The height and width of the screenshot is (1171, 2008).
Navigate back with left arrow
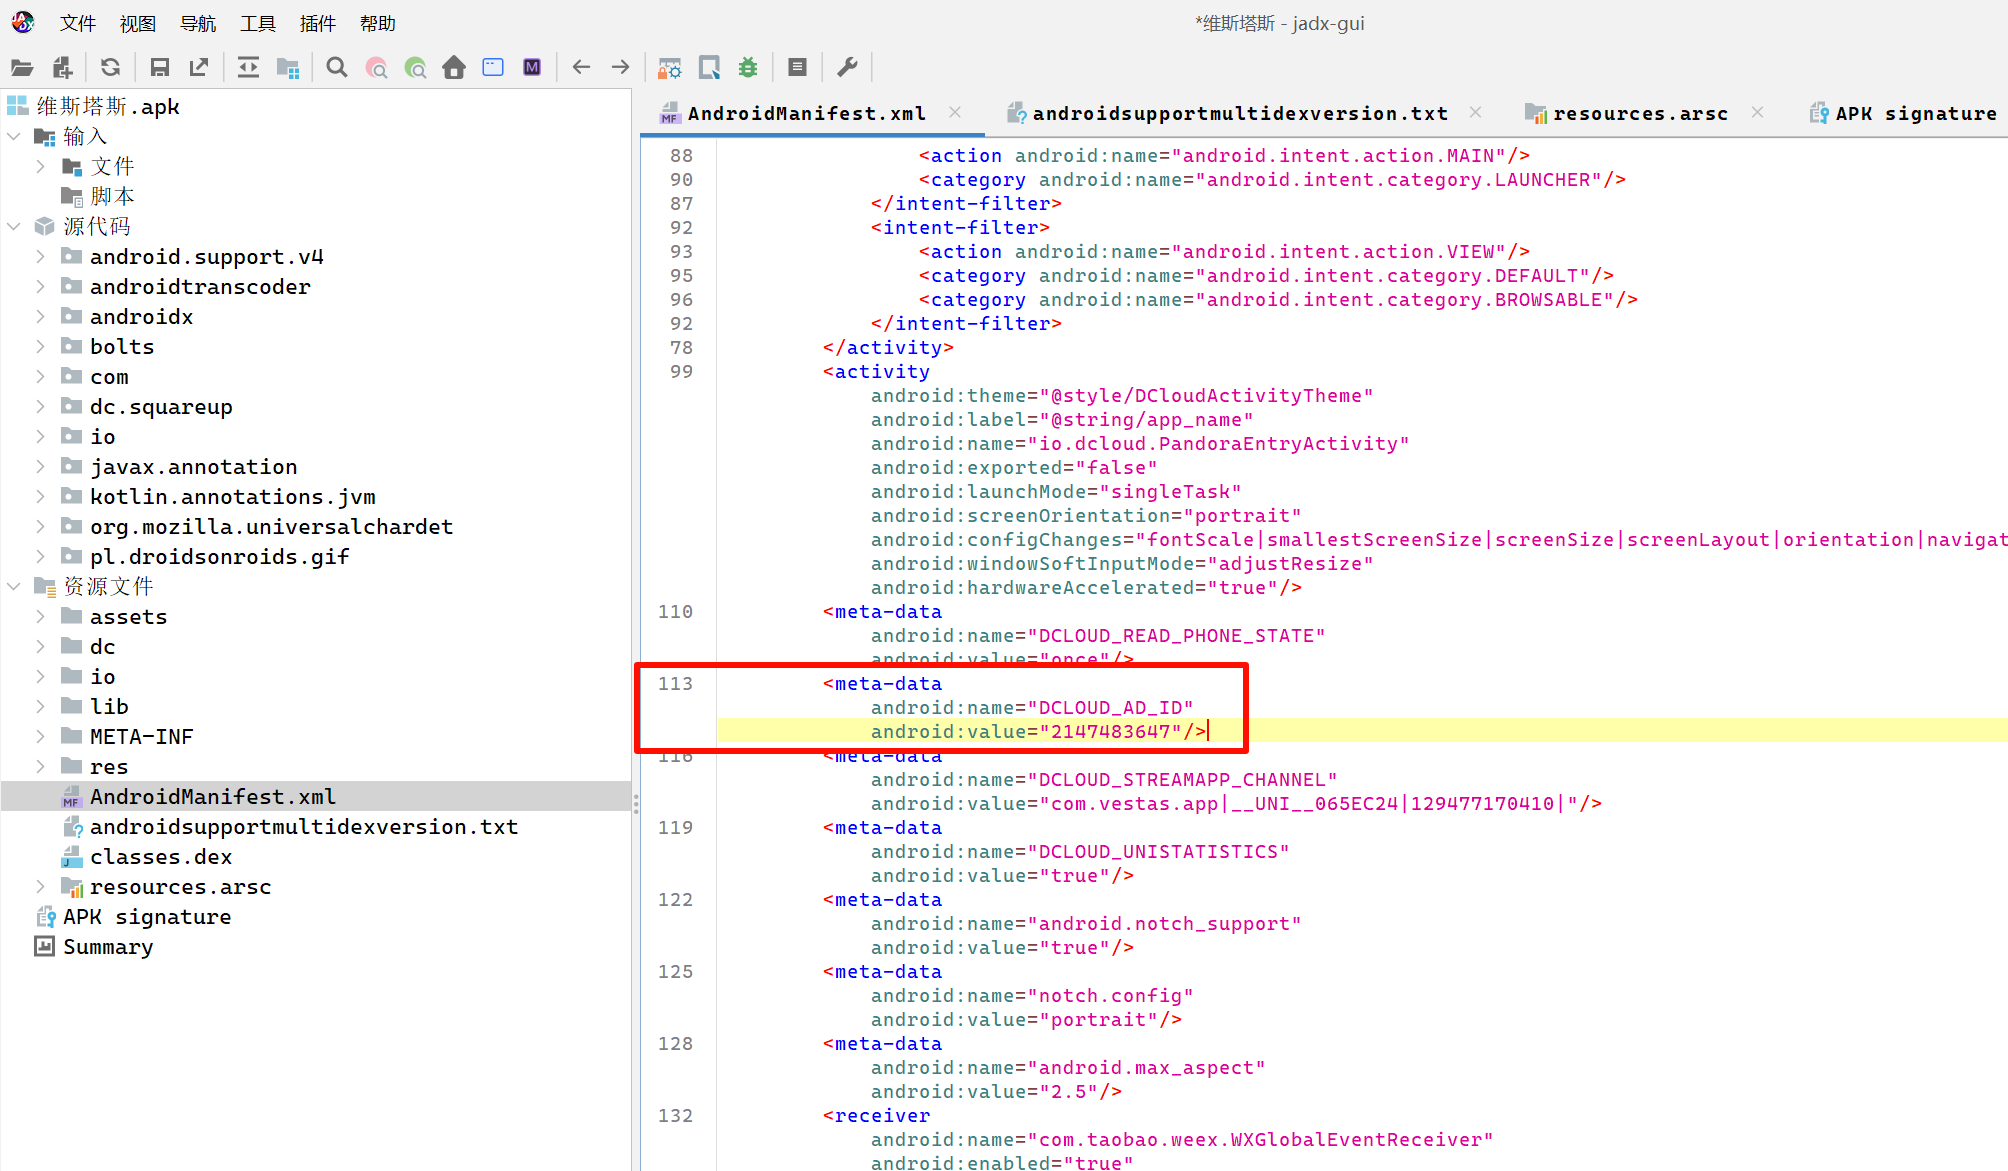pyautogui.click(x=581, y=67)
